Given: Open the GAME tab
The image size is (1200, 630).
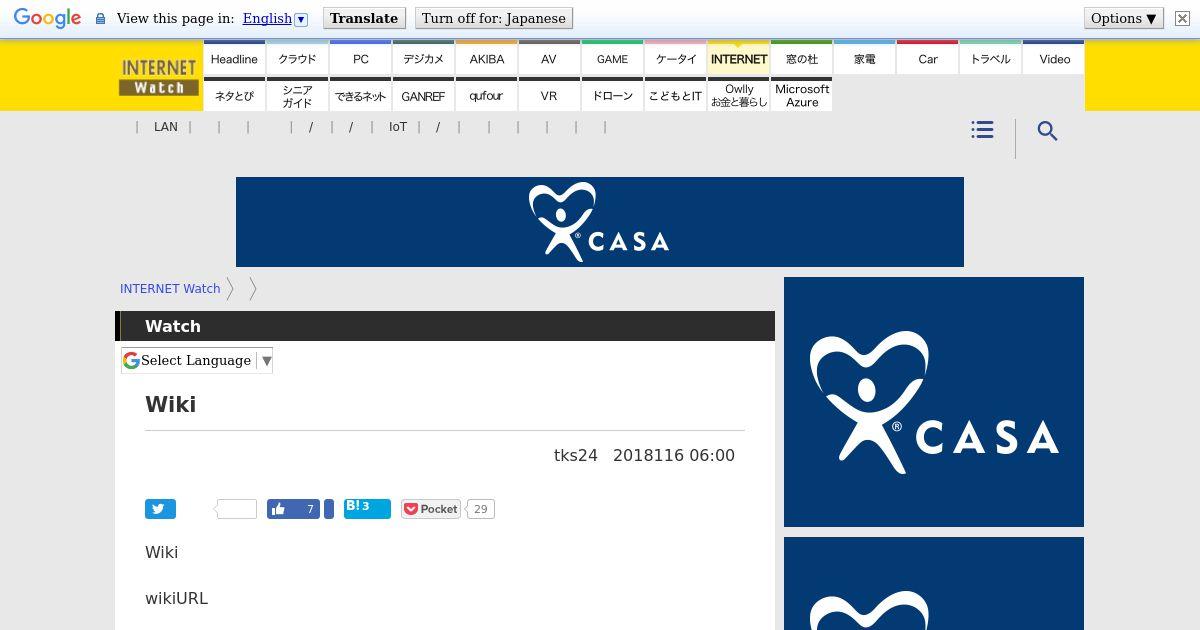Looking at the screenshot, I should tap(612, 58).
